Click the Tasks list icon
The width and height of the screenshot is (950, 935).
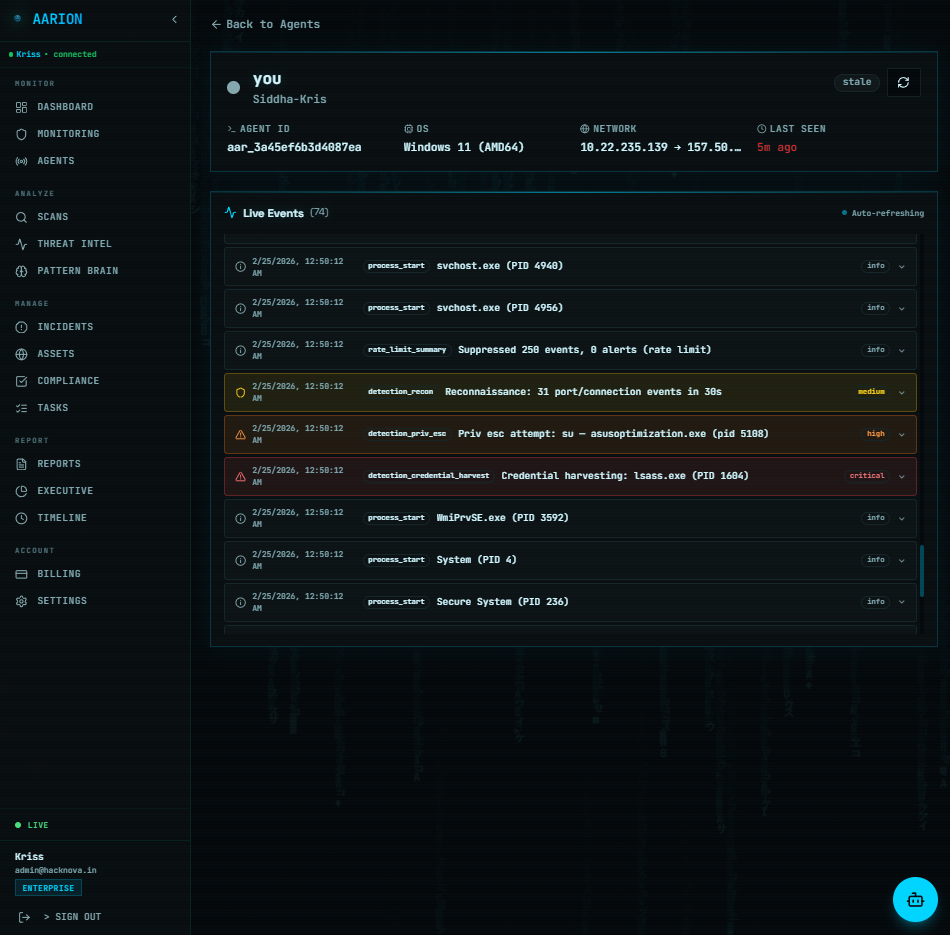(21, 408)
